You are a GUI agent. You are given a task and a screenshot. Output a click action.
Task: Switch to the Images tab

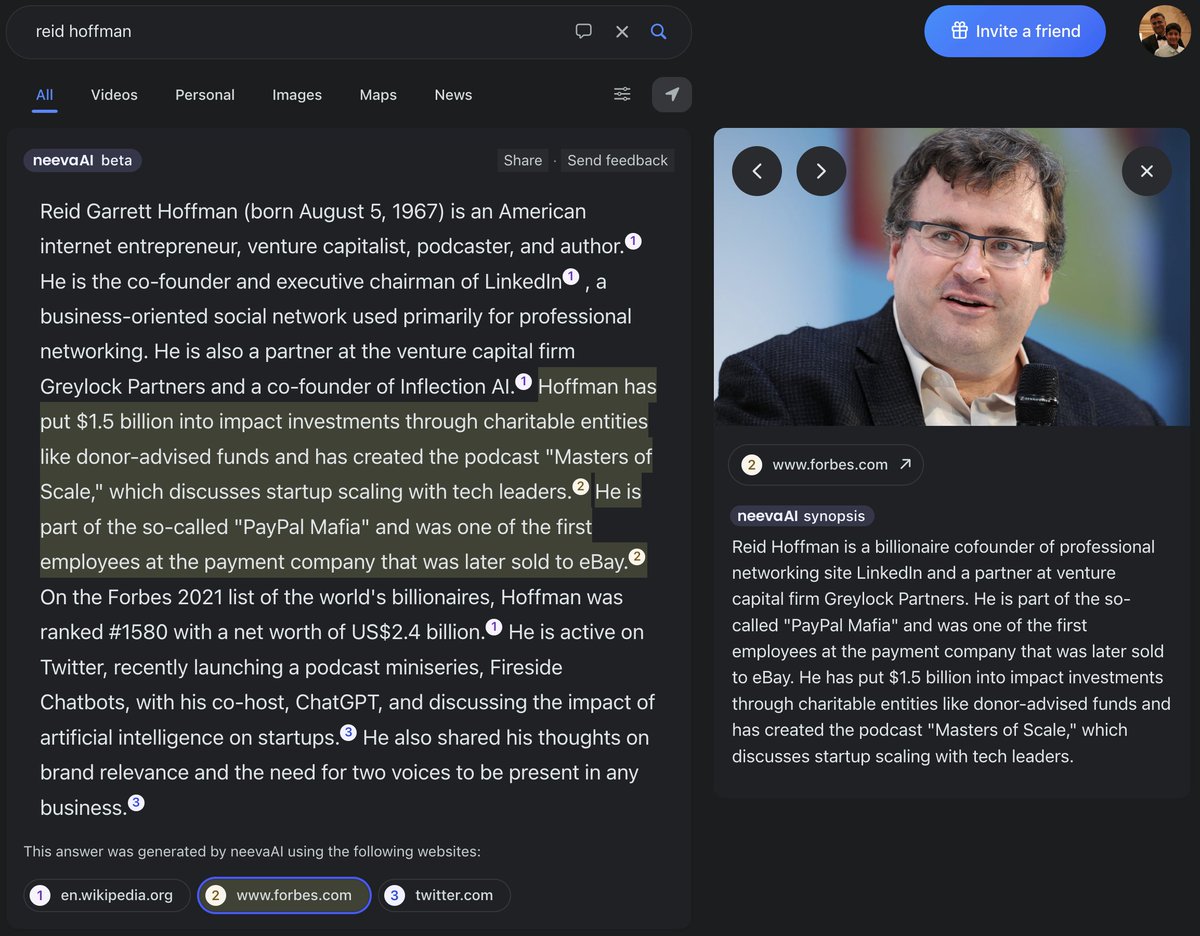[297, 95]
